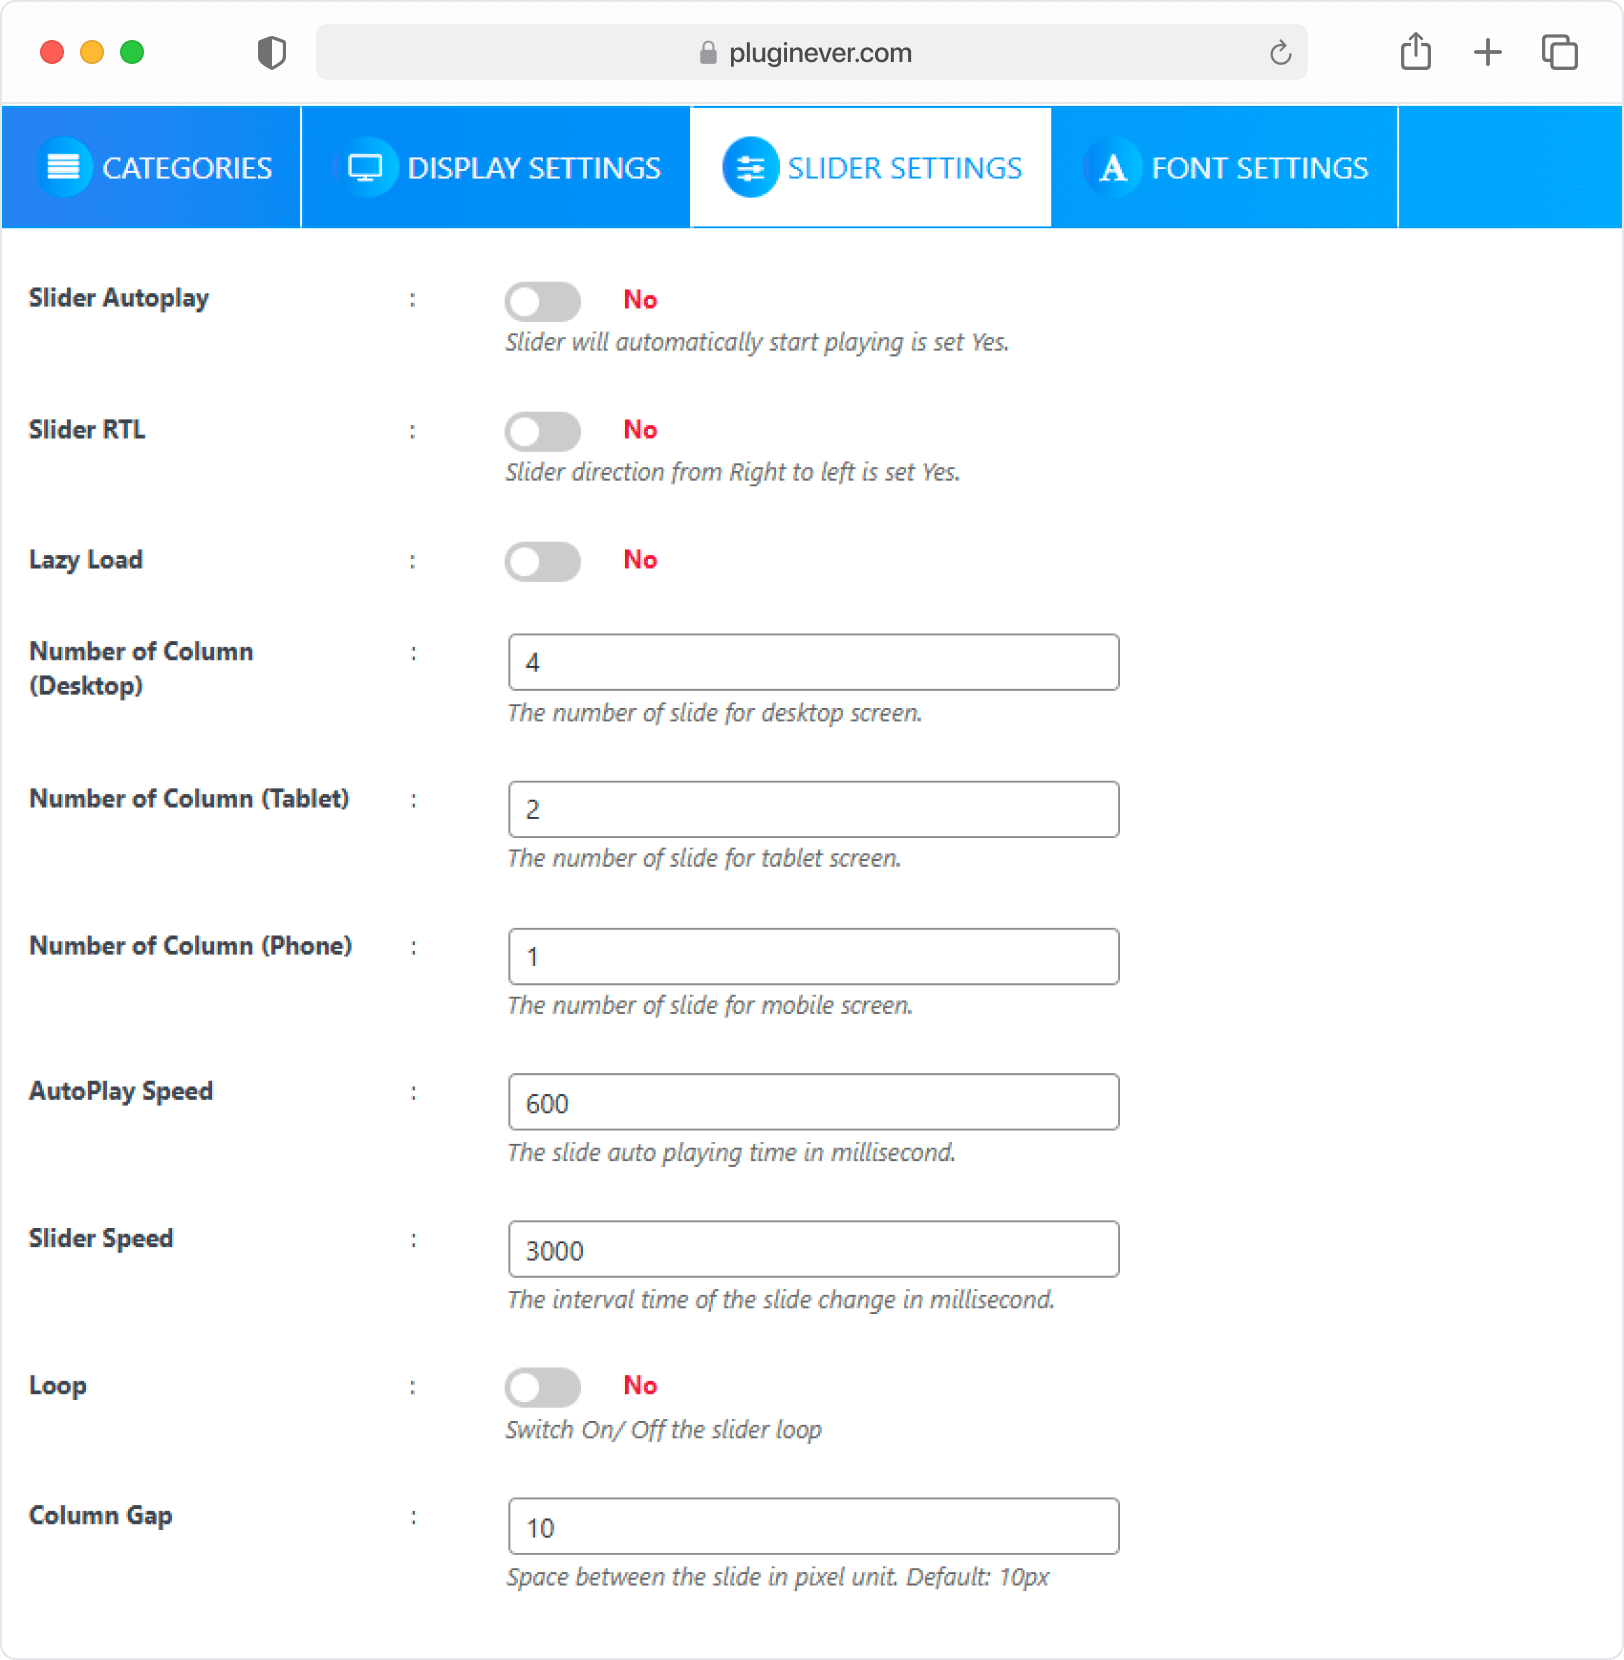Viewport: 1624px width, 1660px height.
Task: Click the 'Slider RTL' label
Action: click(x=87, y=430)
